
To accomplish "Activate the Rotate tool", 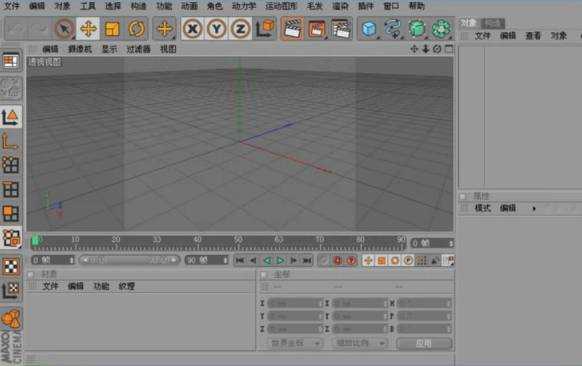I will tap(136, 29).
